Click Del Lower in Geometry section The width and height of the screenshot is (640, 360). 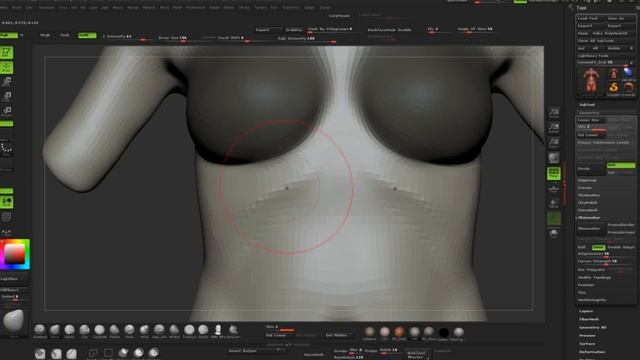point(591,135)
